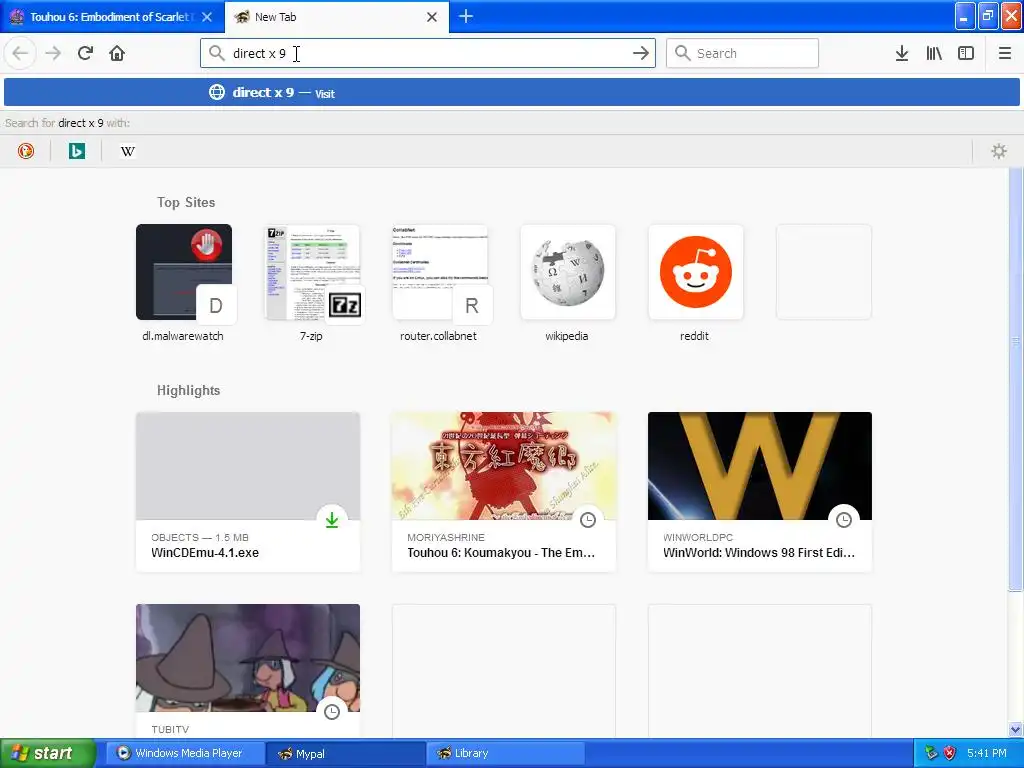This screenshot has height=768, width=1024.
Task: Click the 5:41 PM system clock
Action: pos(987,753)
